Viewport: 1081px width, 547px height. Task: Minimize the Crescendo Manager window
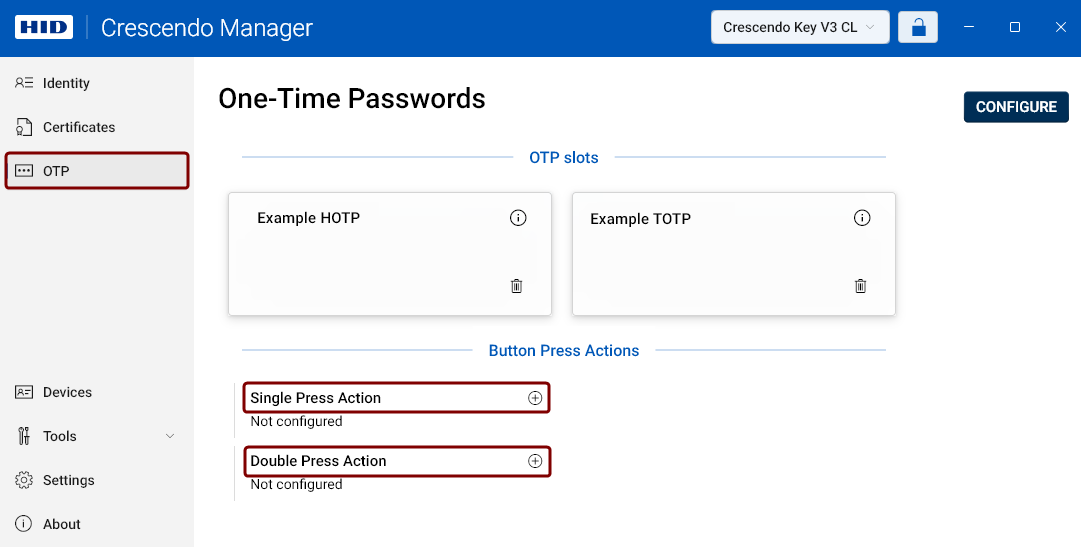tap(969, 27)
